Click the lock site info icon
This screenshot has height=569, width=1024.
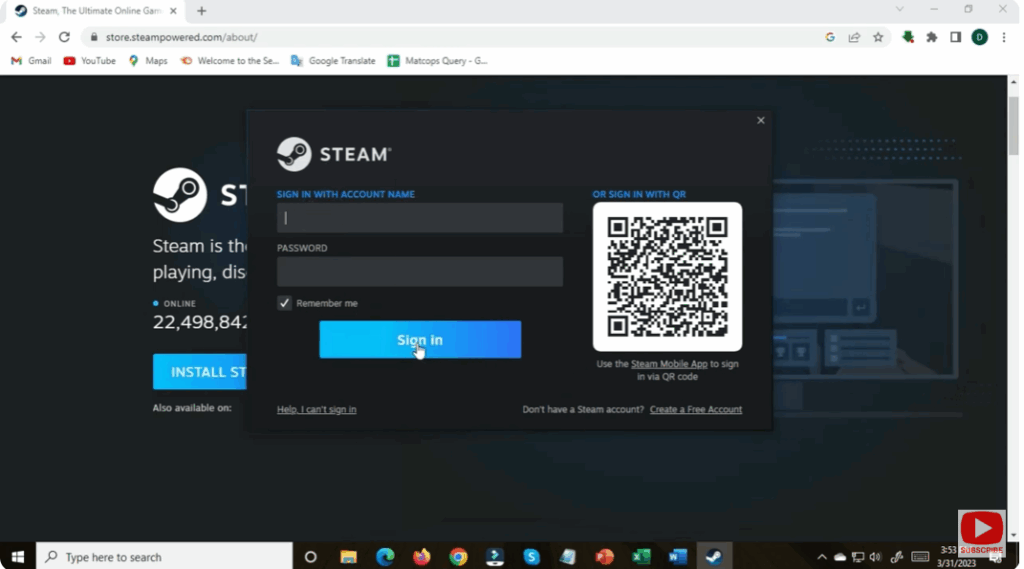94,37
